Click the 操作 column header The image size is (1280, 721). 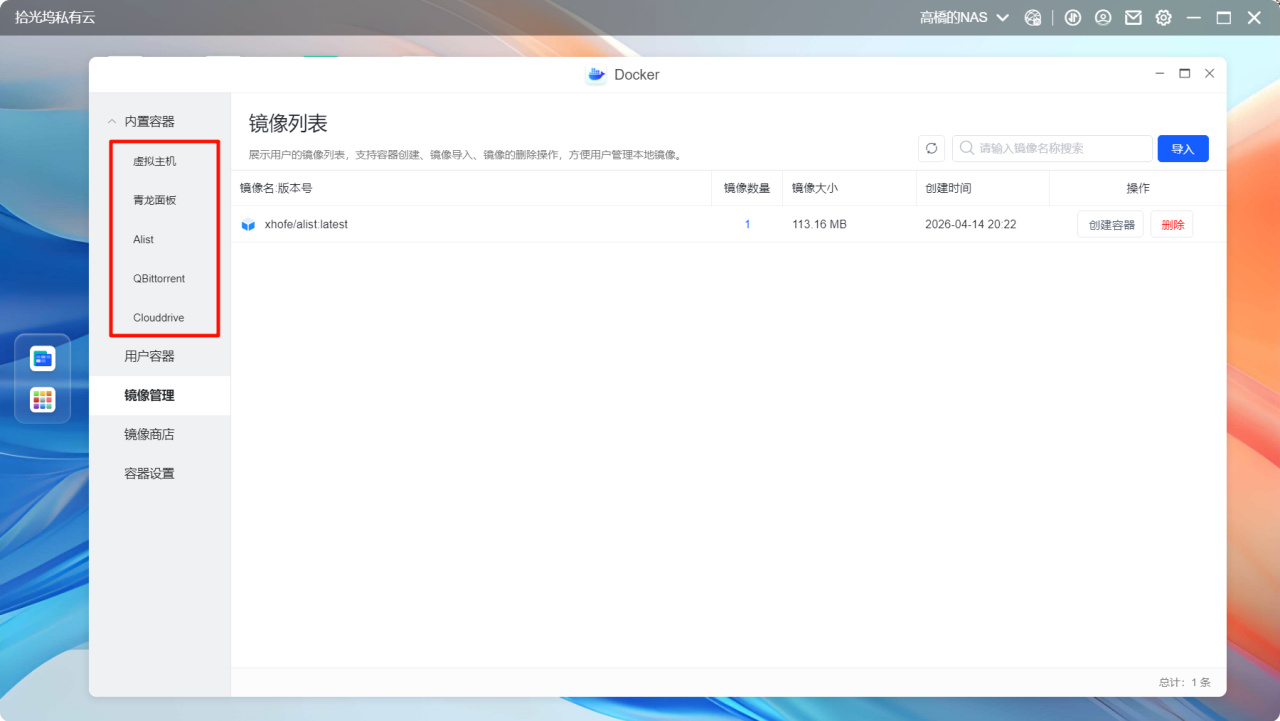pyautogui.click(x=1138, y=188)
